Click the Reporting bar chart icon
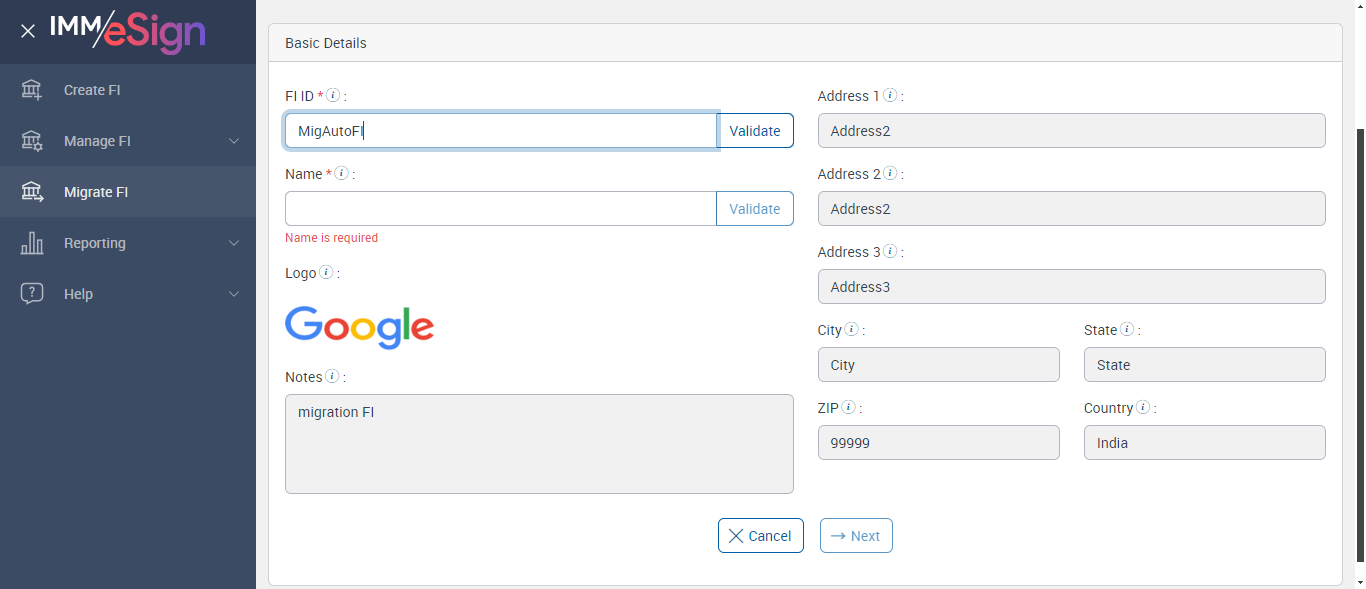This screenshot has width=1366, height=589. pyautogui.click(x=32, y=243)
